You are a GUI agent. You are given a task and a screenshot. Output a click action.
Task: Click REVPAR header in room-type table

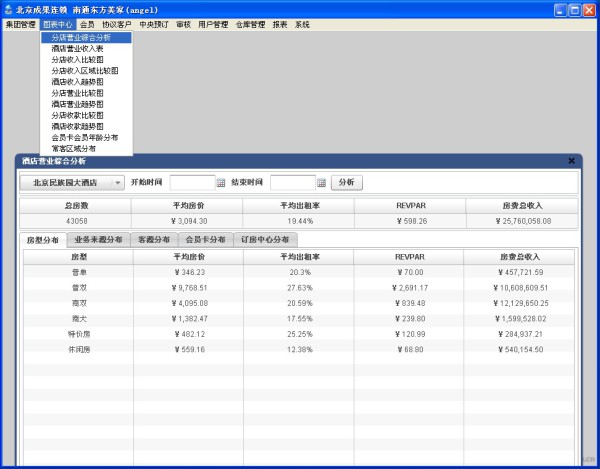[409, 257]
